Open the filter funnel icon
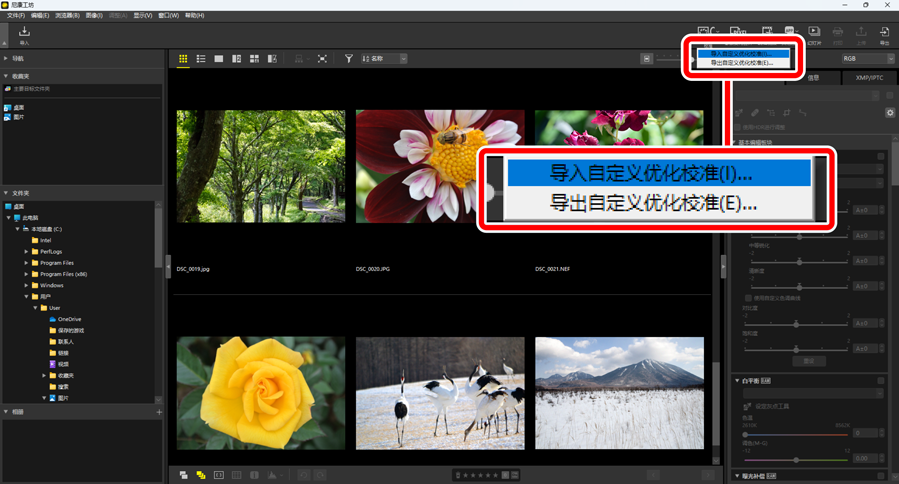The width and height of the screenshot is (899, 484). click(349, 59)
